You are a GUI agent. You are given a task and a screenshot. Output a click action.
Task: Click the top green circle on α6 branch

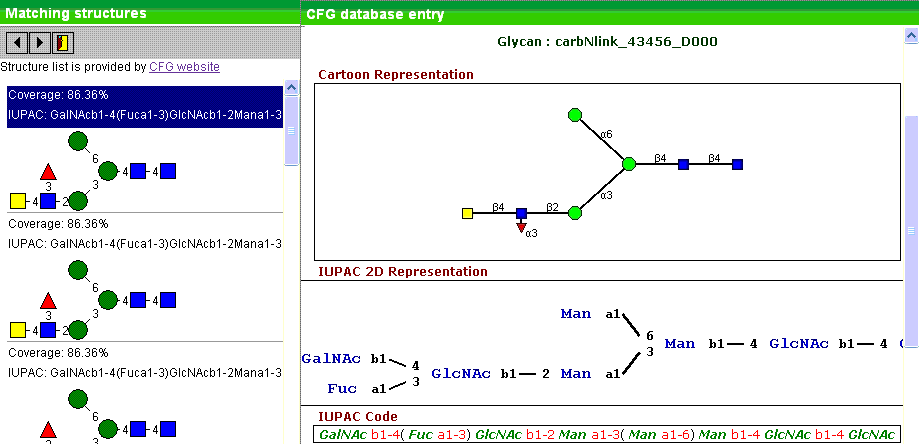575,115
